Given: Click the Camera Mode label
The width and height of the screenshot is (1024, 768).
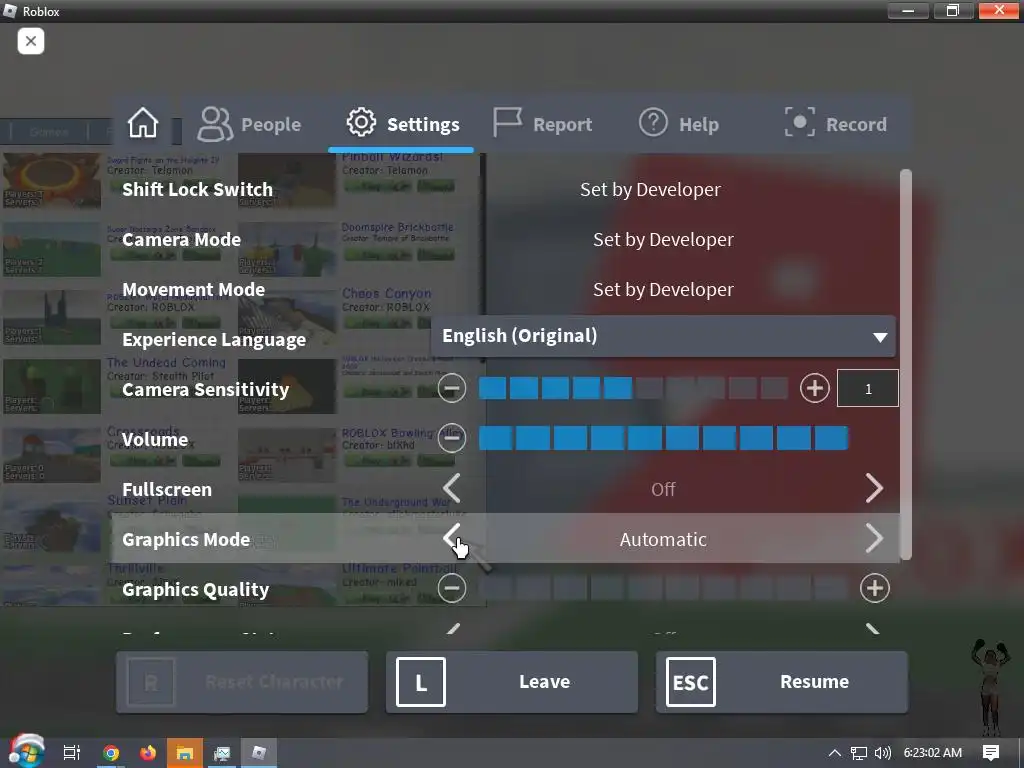Looking at the screenshot, I should [x=182, y=240].
